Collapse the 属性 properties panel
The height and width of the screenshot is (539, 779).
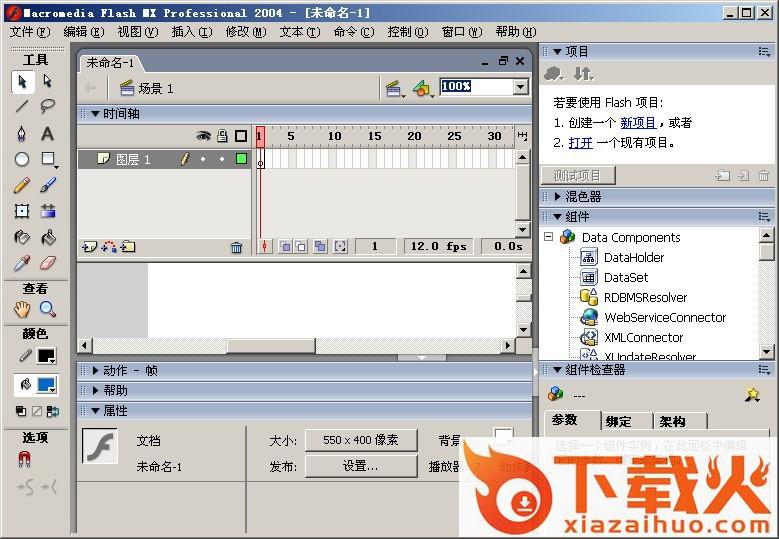tap(96, 411)
